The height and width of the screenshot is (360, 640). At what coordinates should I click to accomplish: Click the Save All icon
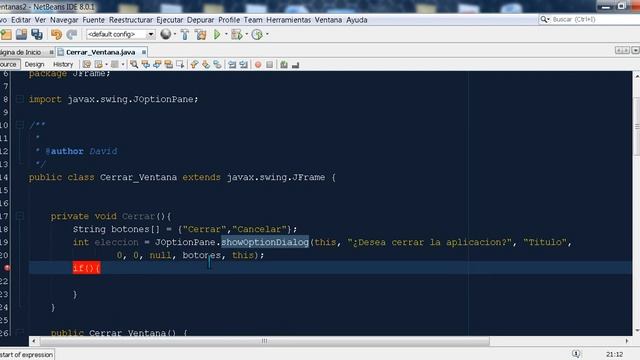click(x=37, y=35)
